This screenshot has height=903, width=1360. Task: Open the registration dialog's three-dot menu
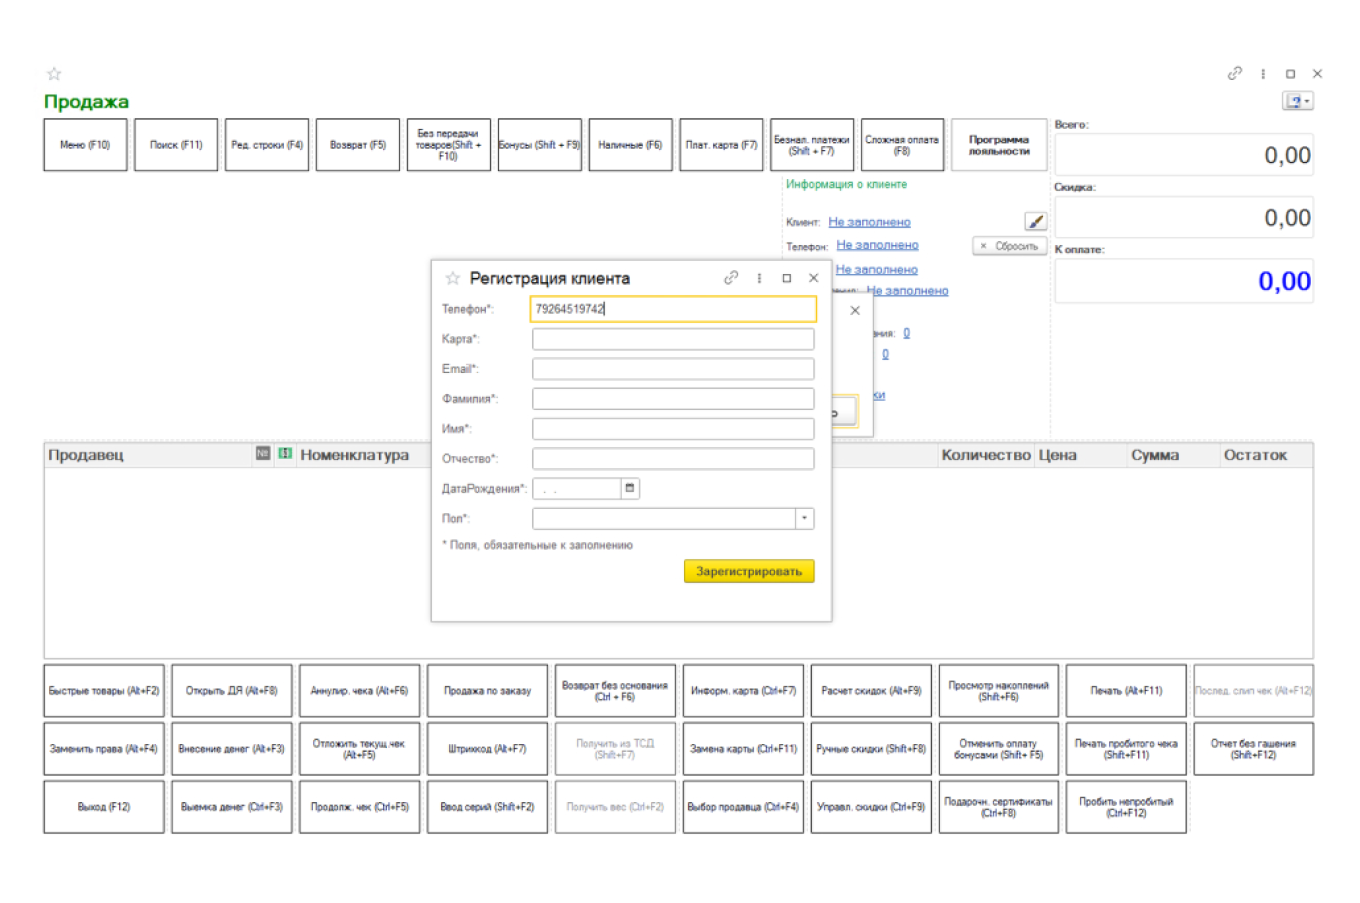coord(759,278)
